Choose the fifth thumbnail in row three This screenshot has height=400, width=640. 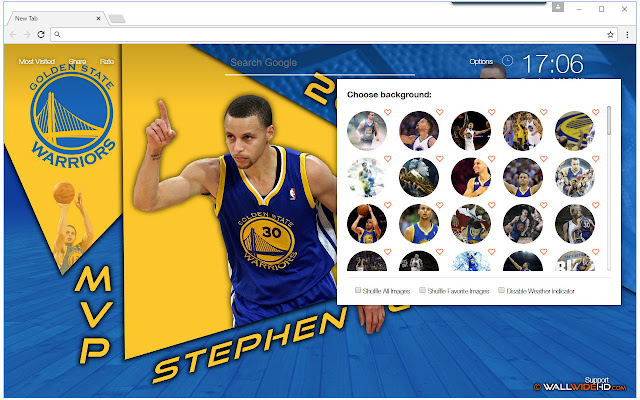pyautogui.click(x=575, y=224)
